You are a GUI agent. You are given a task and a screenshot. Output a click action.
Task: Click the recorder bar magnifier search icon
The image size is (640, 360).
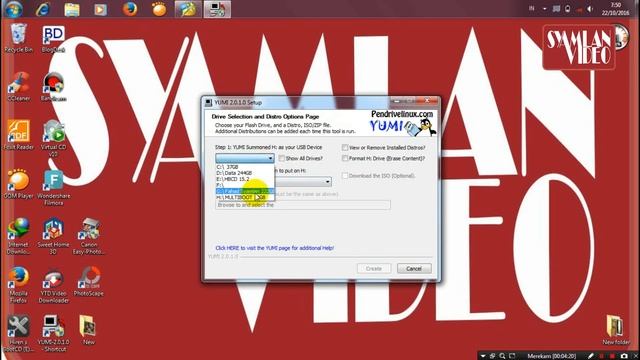tap(502, 356)
